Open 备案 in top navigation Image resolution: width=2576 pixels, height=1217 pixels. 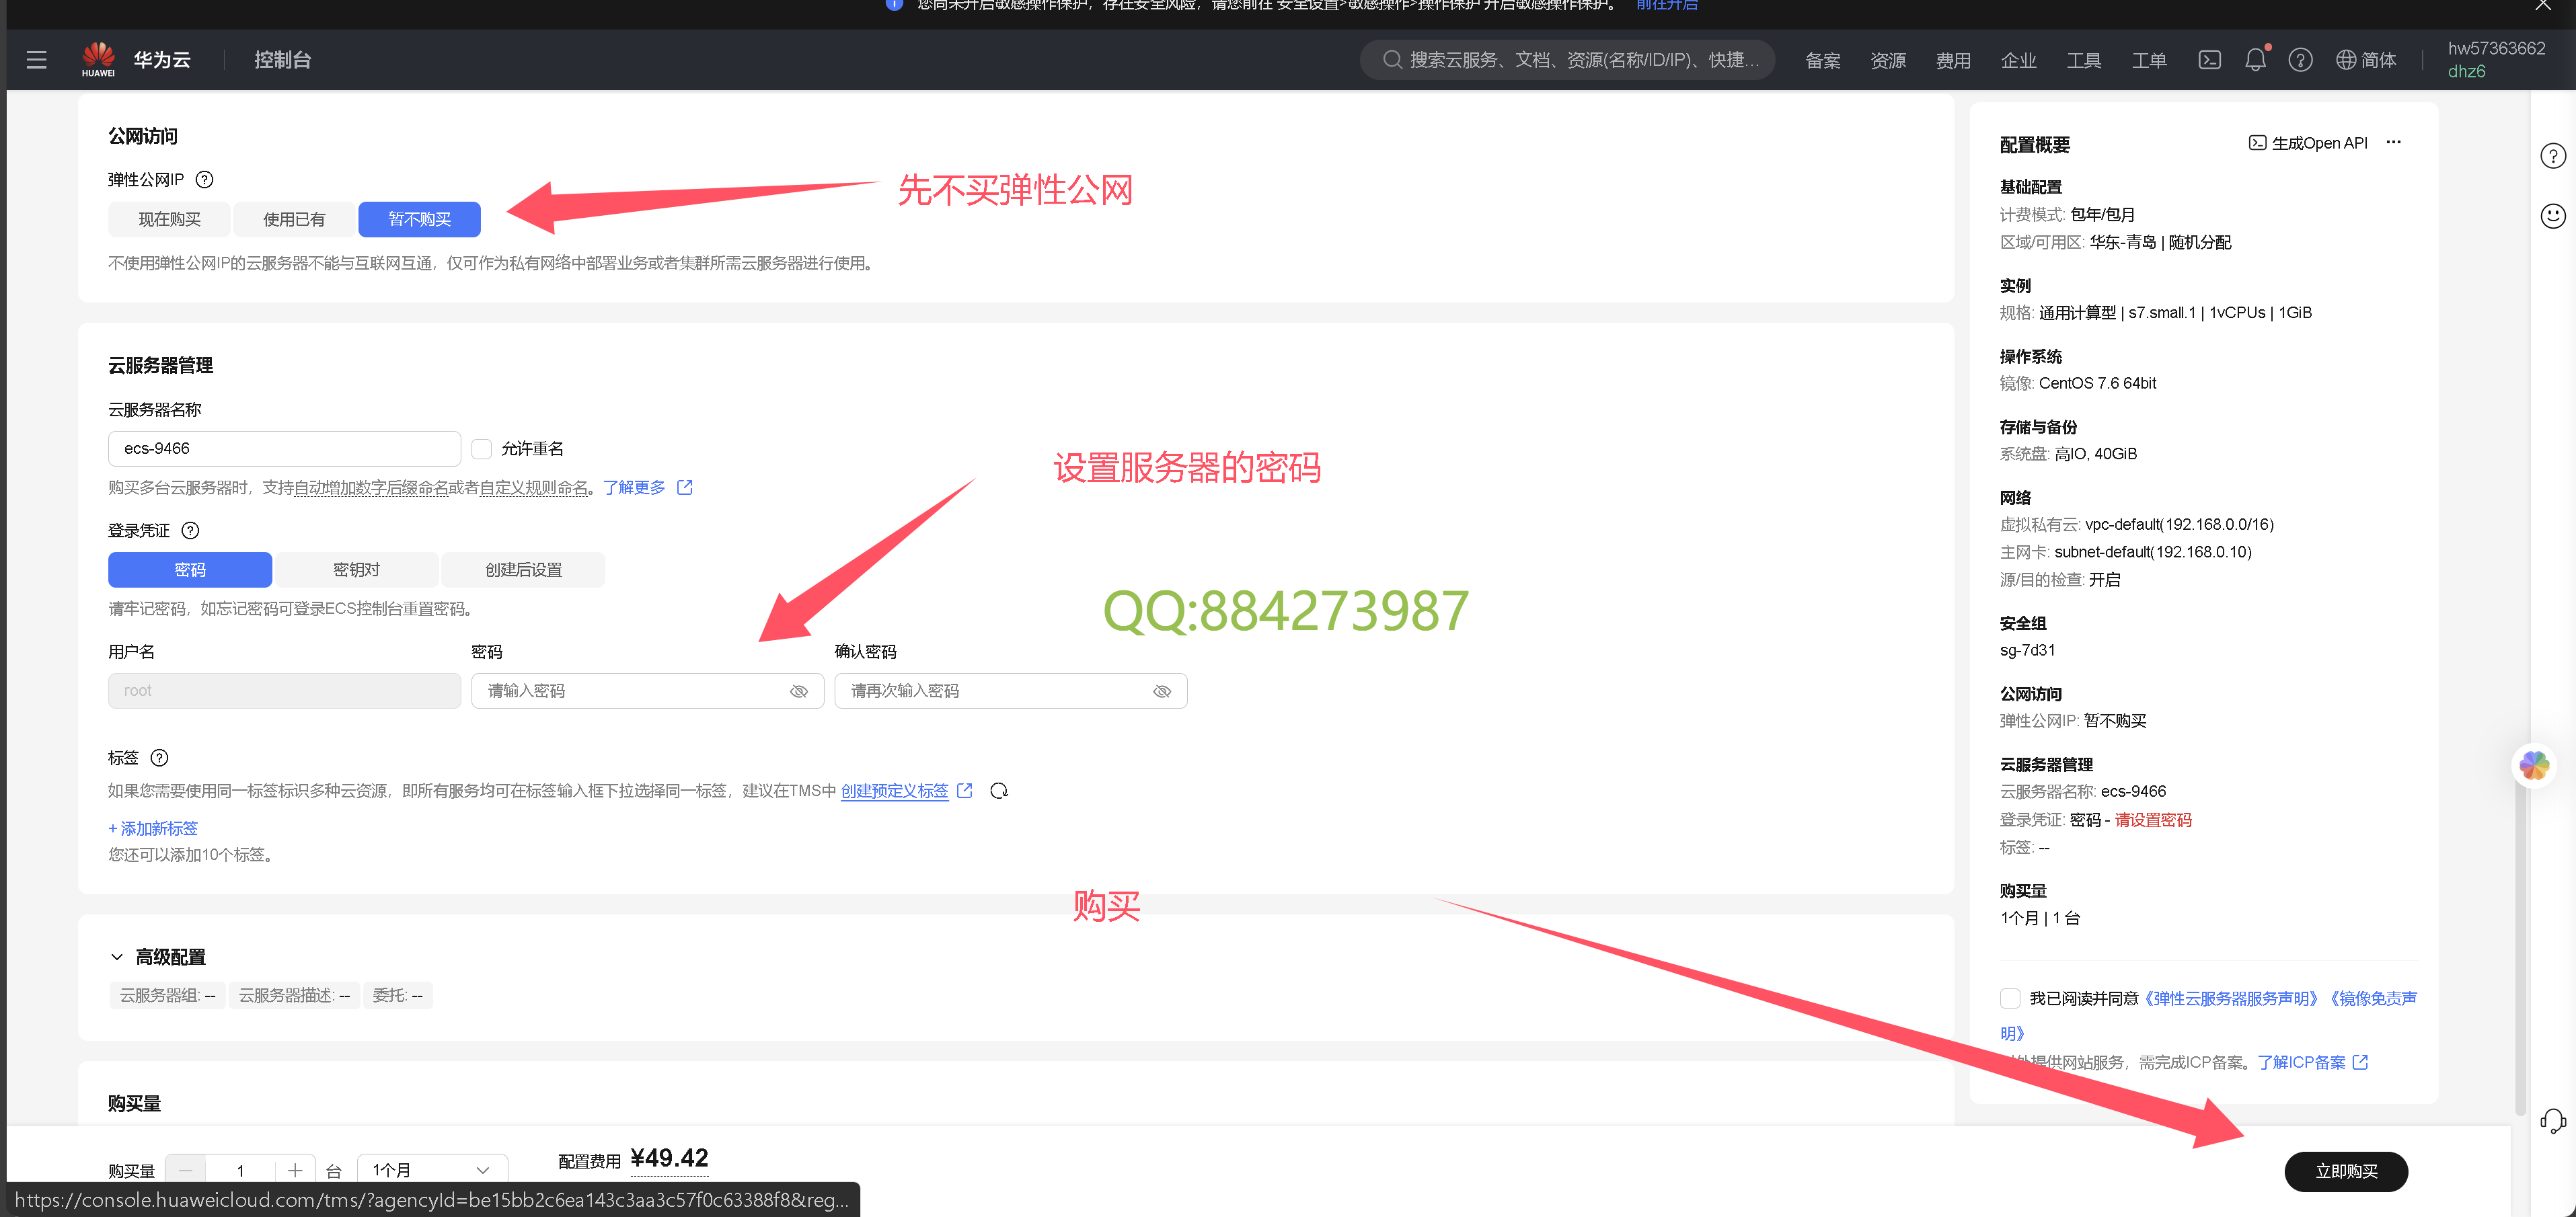(1823, 61)
